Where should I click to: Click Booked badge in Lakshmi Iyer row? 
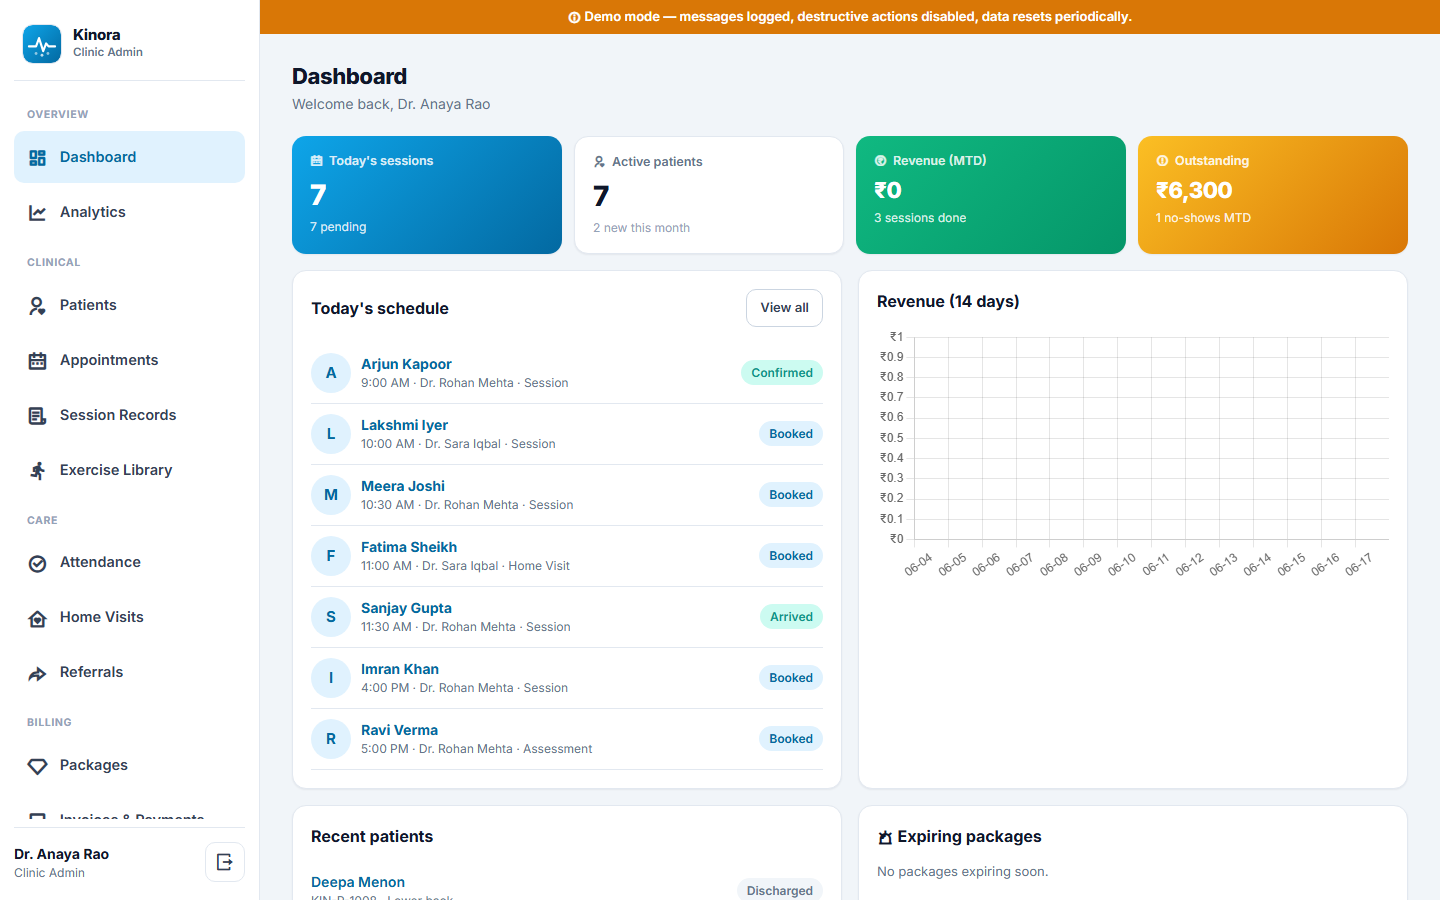(791, 434)
